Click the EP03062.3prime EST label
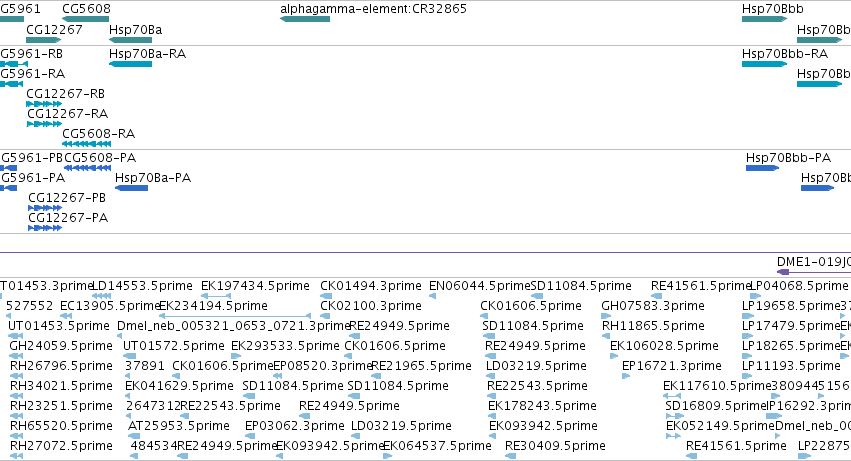Image resolution: width=851 pixels, height=461 pixels. [x=295, y=427]
